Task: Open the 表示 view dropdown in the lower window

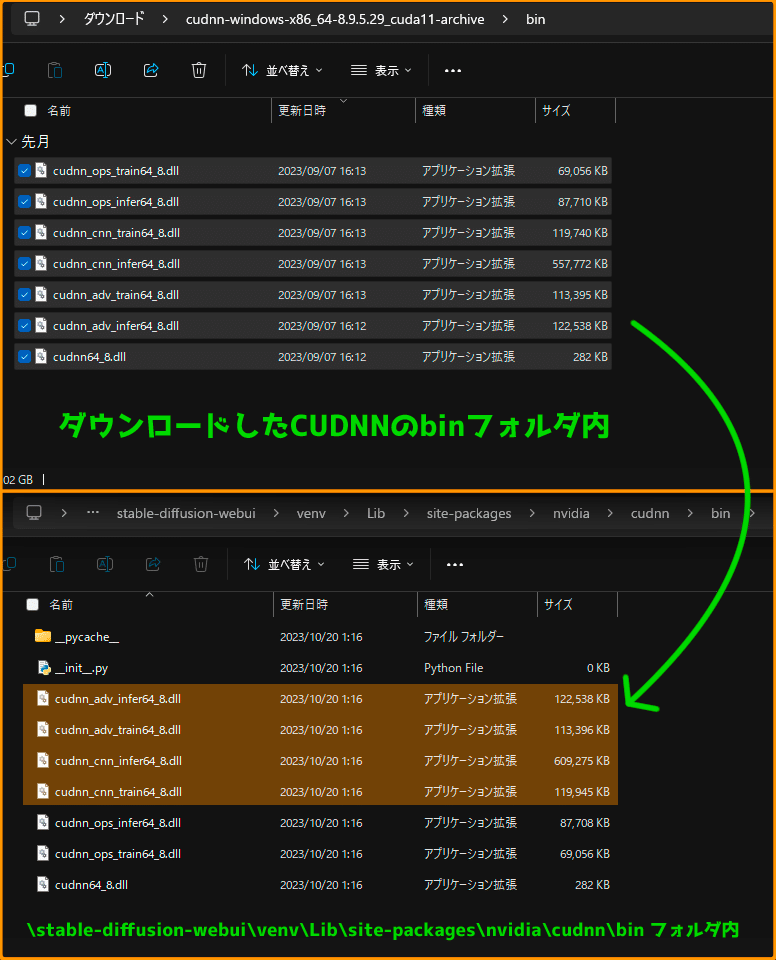Action: [383, 564]
